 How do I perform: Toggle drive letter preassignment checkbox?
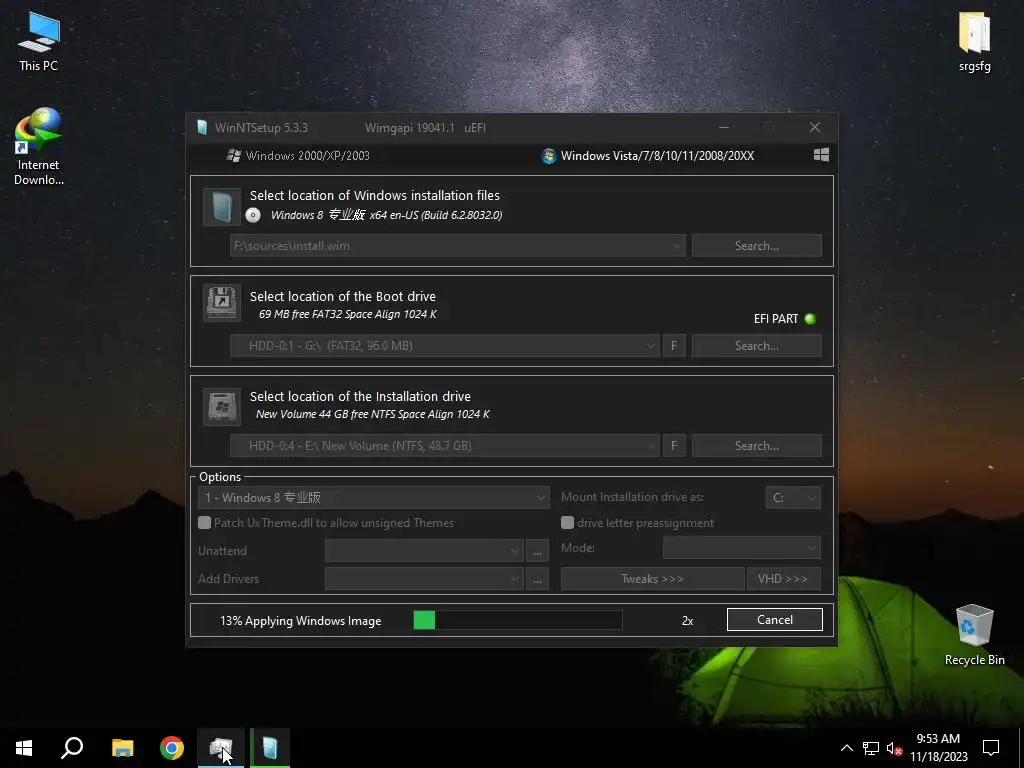(568, 522)
